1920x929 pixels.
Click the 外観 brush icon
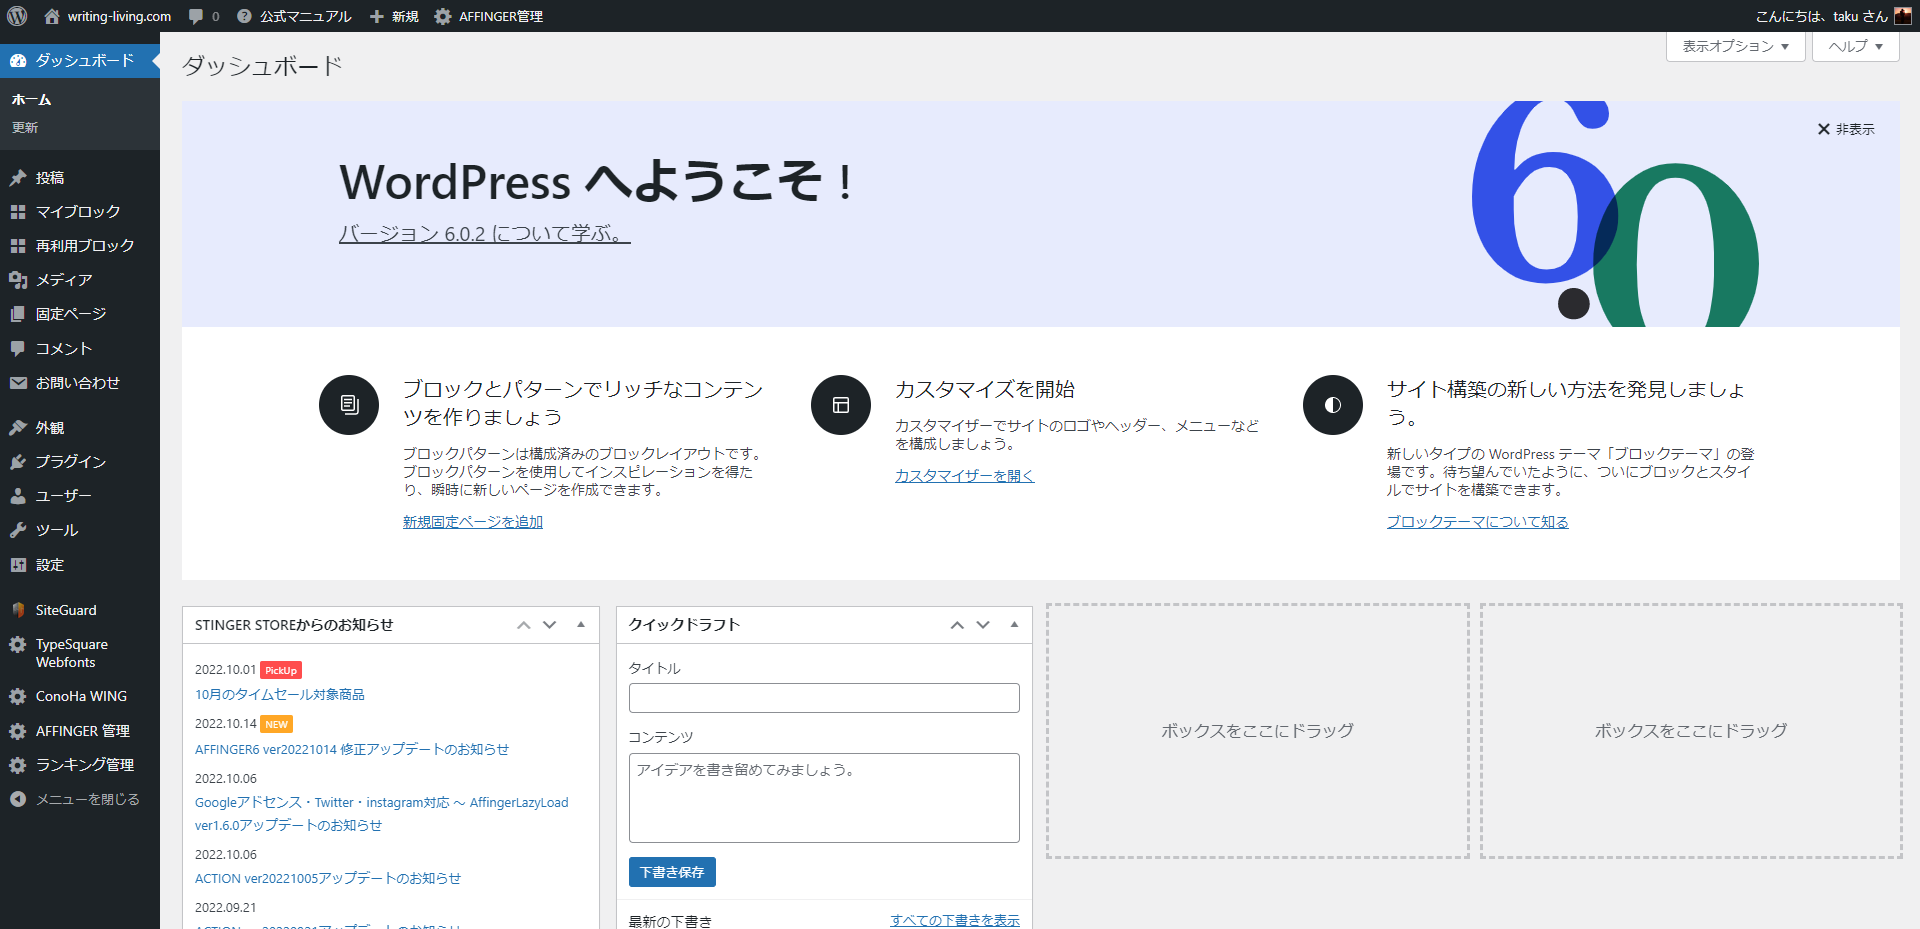click(18, 427)
